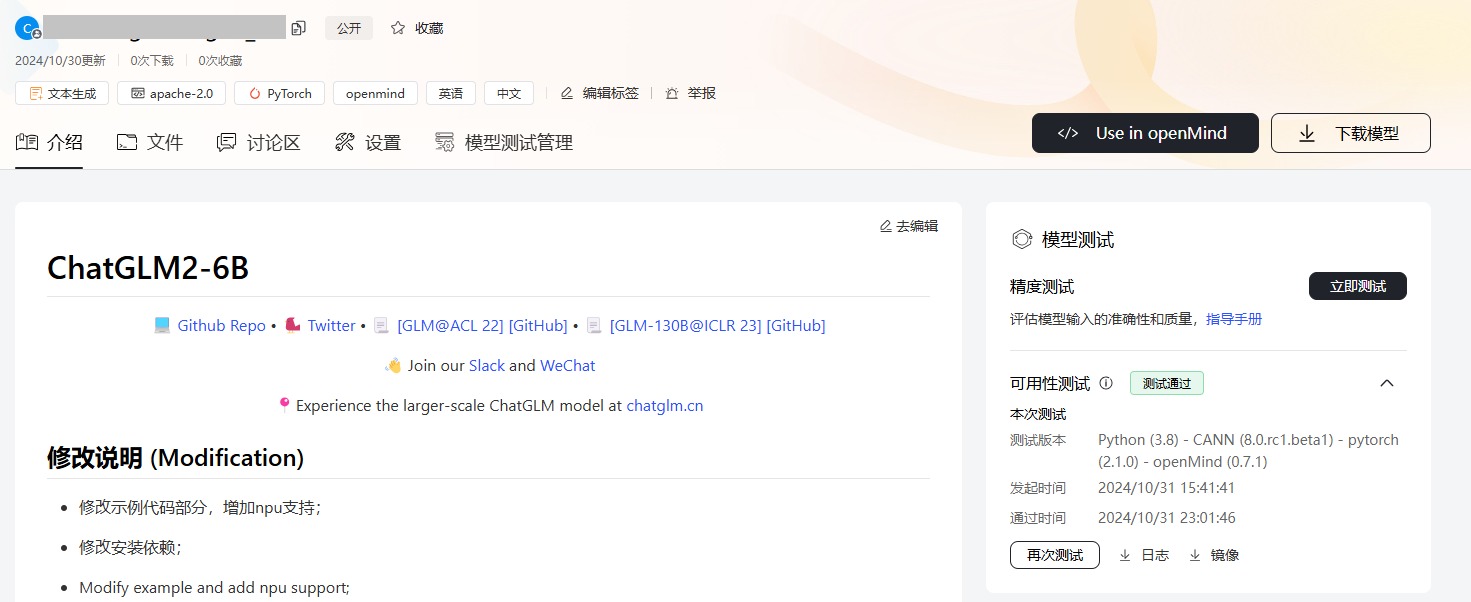Select the PyTorch tag
Image resolution: width=1471 pixels, height=602 pixels.
[280, 93]
